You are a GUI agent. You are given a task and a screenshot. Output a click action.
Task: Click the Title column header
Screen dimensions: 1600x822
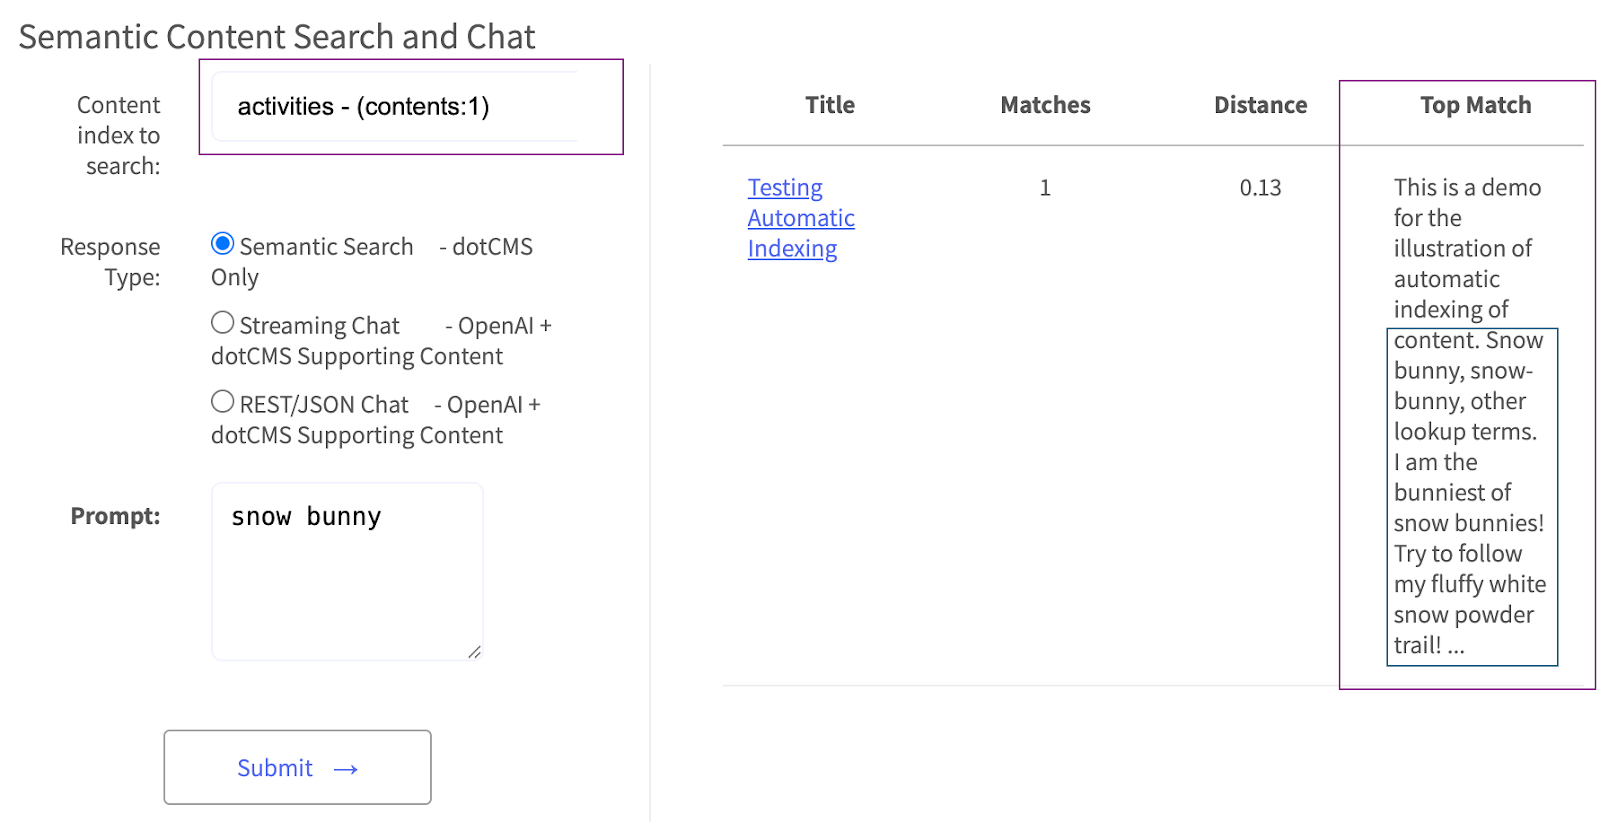[829, 105]
